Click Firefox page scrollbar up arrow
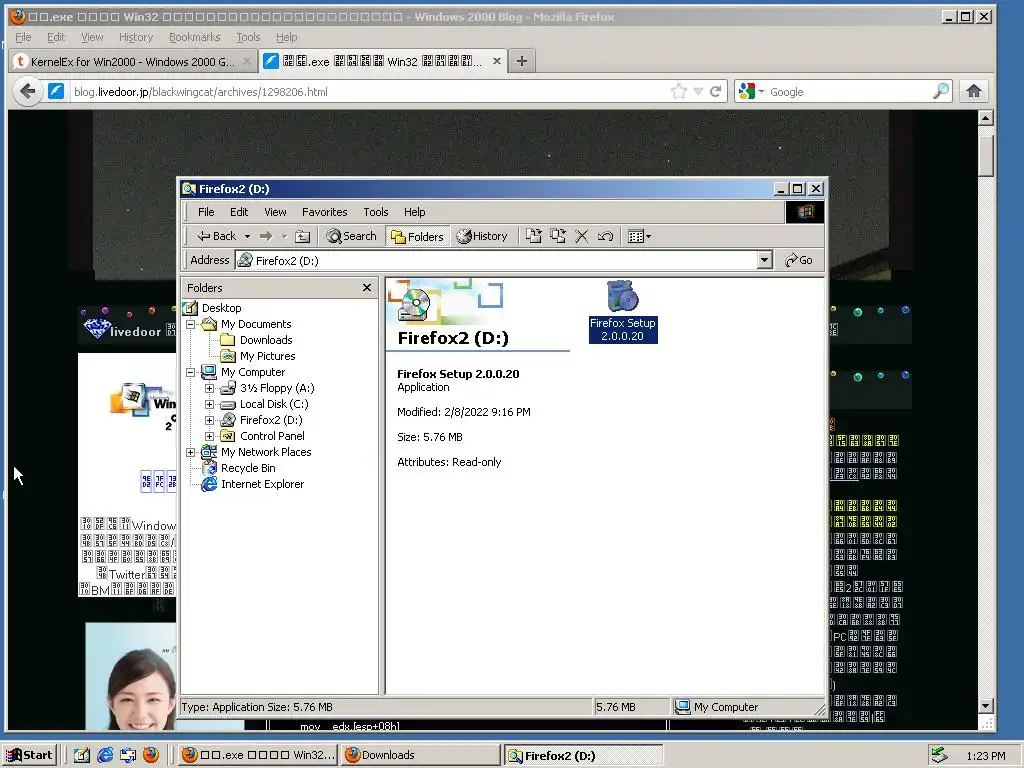 (x=986, y=118)
